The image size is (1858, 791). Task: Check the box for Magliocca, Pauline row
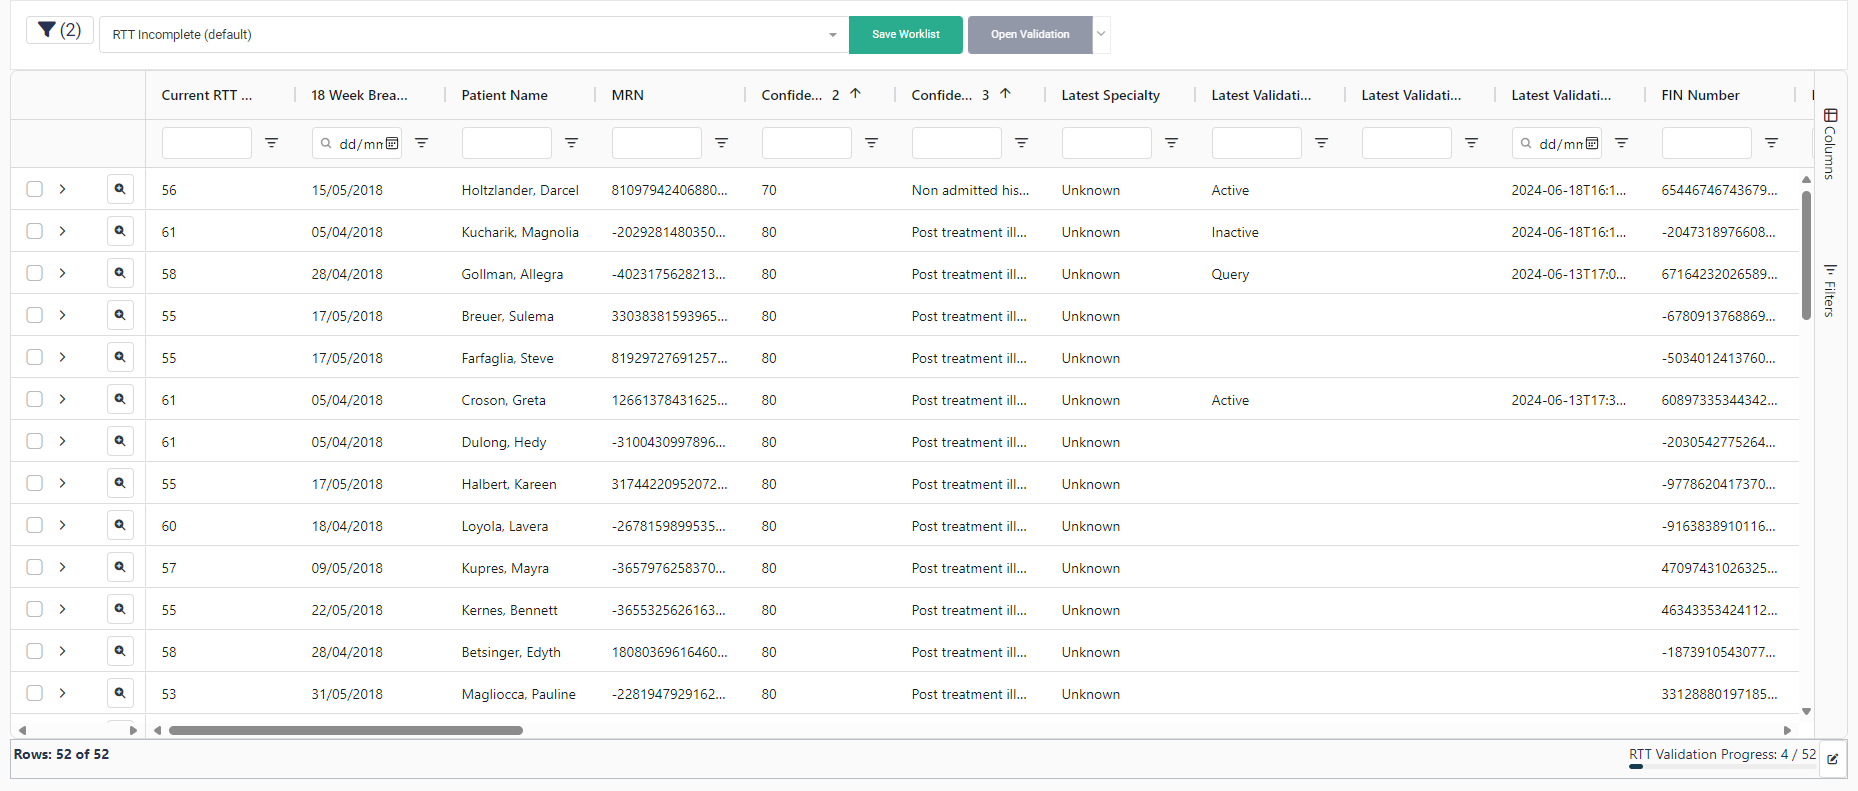[x=35, y=693]
